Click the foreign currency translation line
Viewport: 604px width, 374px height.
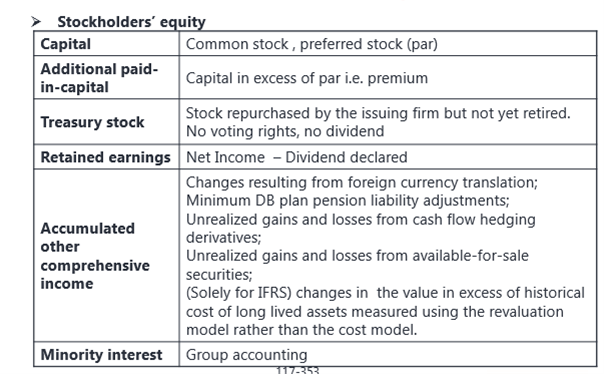[x=362, y=182]
